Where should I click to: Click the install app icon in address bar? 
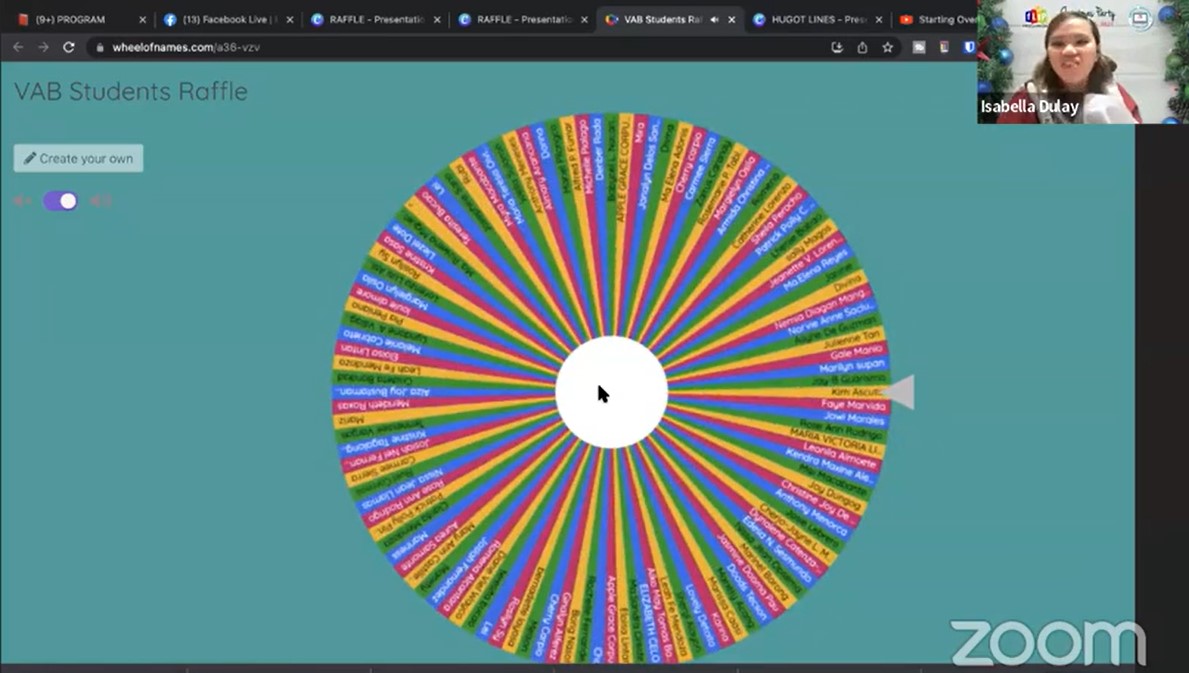(837, 47)
